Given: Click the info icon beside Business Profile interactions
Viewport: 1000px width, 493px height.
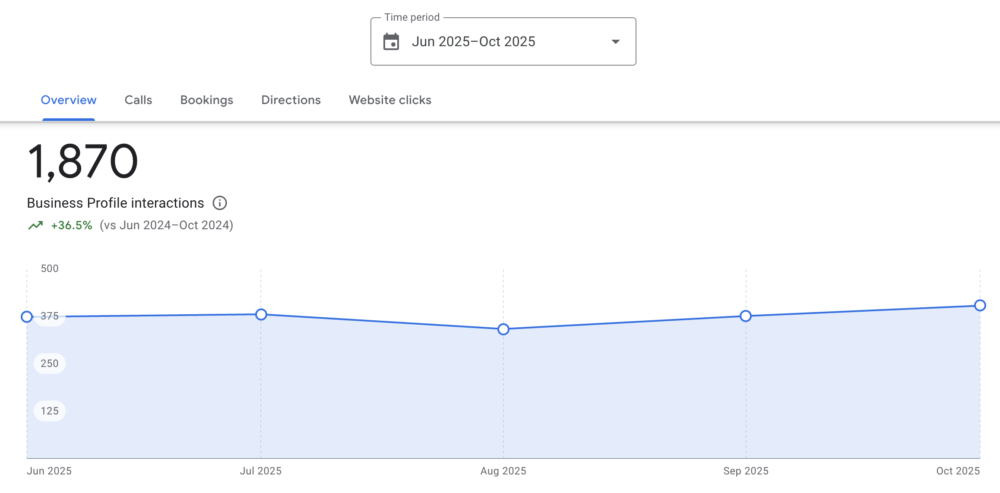Looking at the screenshot, I should coord(220,203).
